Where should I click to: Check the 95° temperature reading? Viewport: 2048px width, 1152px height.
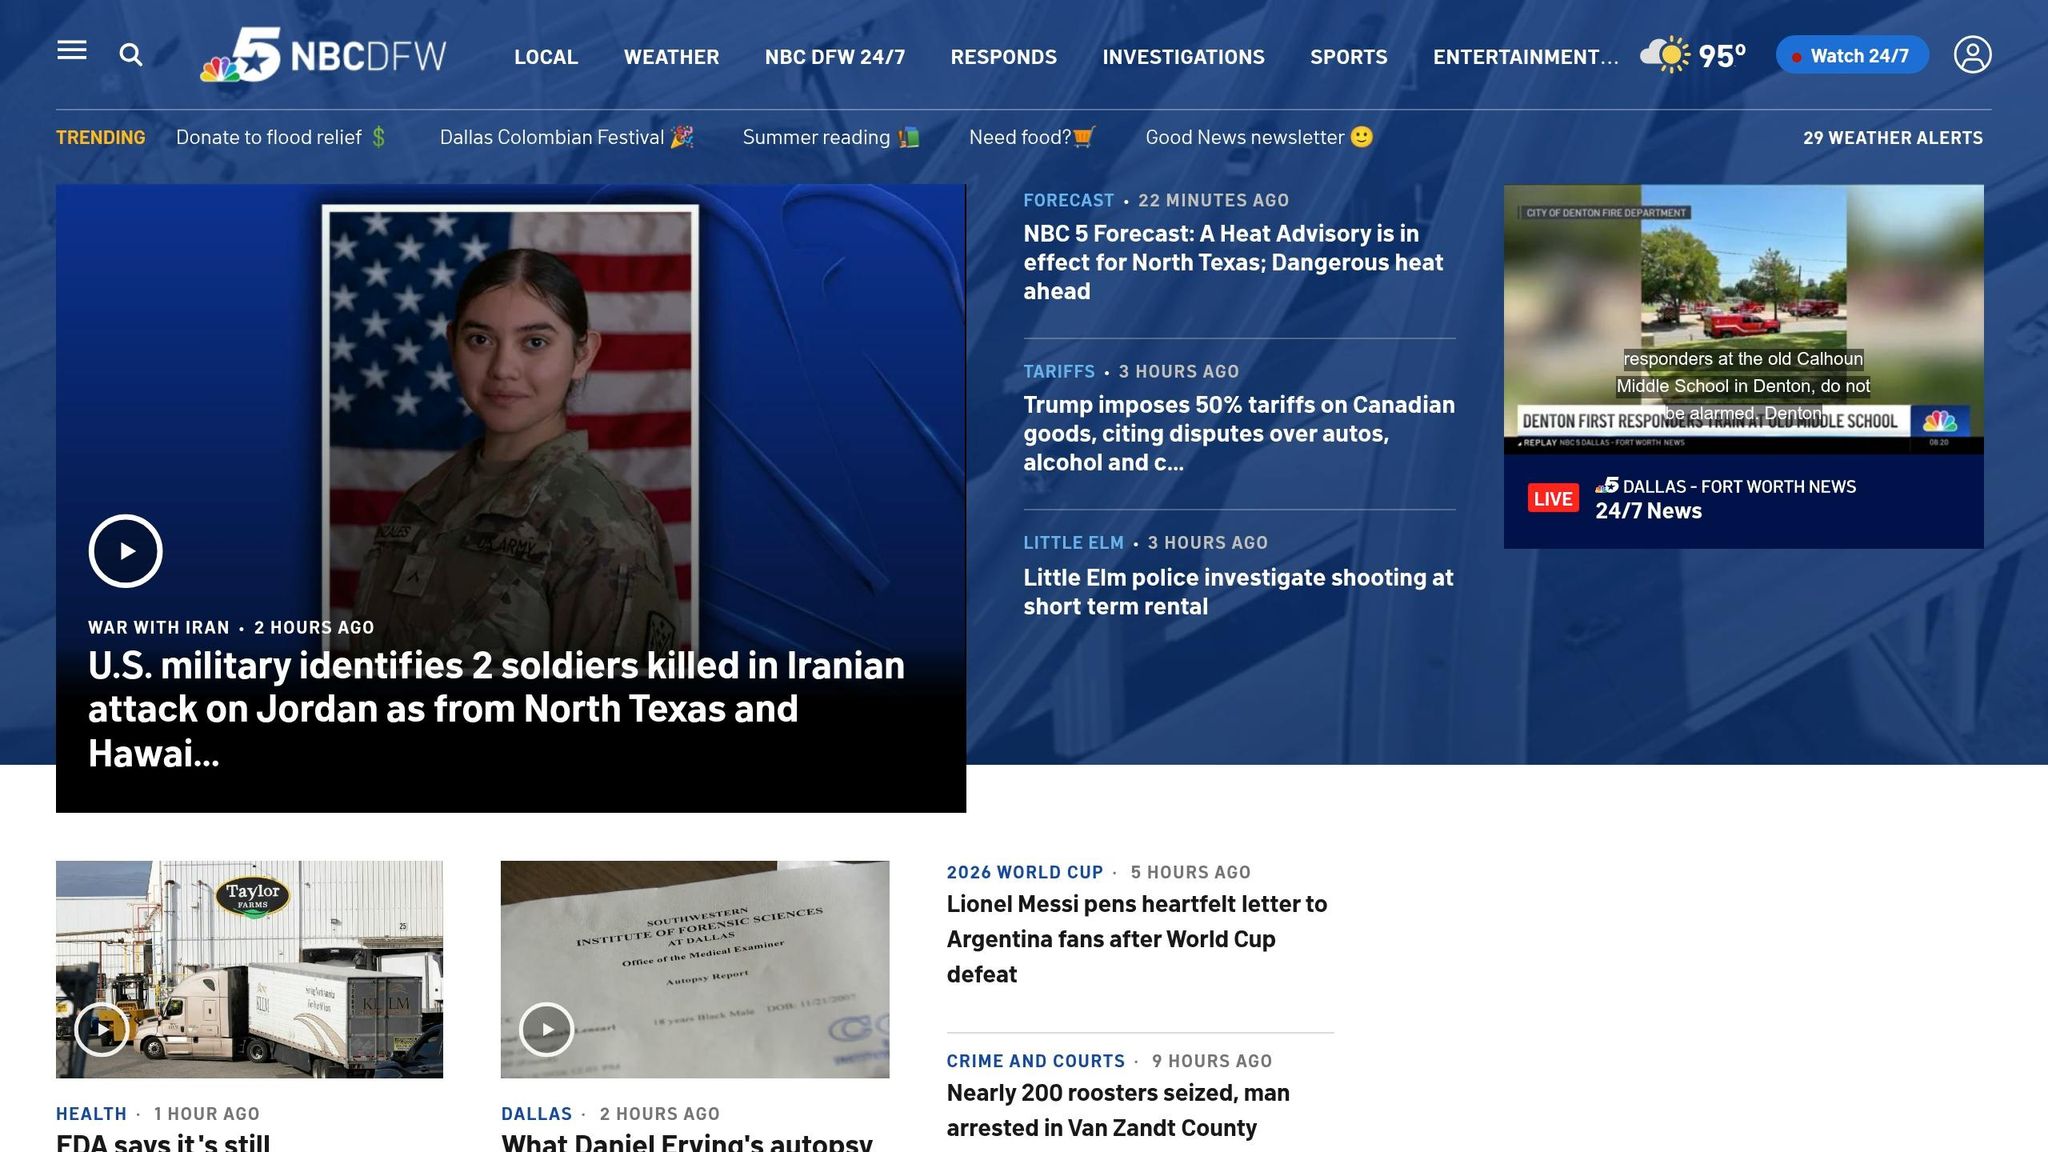click(1722, 56)
